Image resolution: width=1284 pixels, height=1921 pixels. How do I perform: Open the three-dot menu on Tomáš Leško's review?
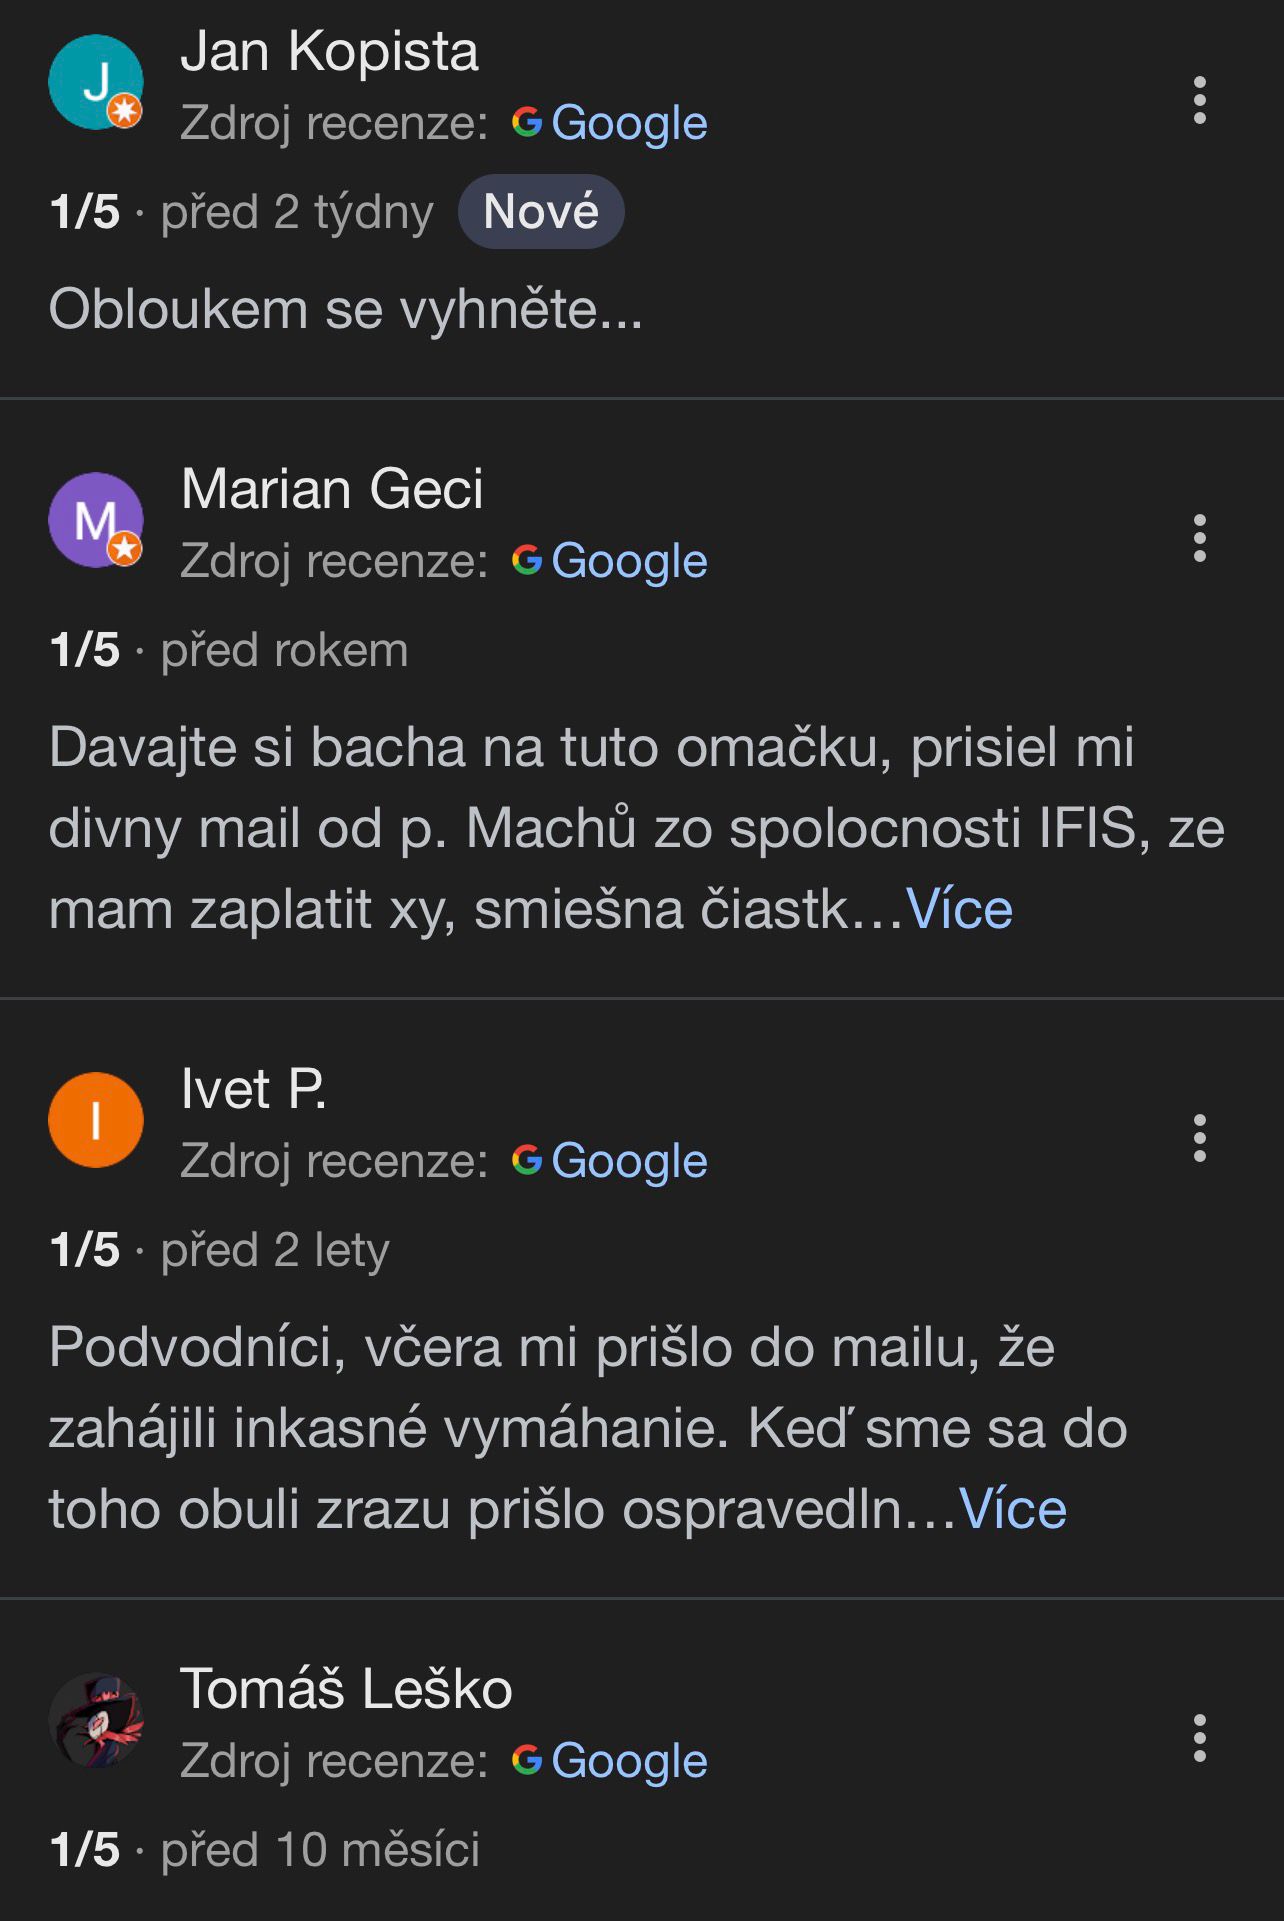1199,1738
